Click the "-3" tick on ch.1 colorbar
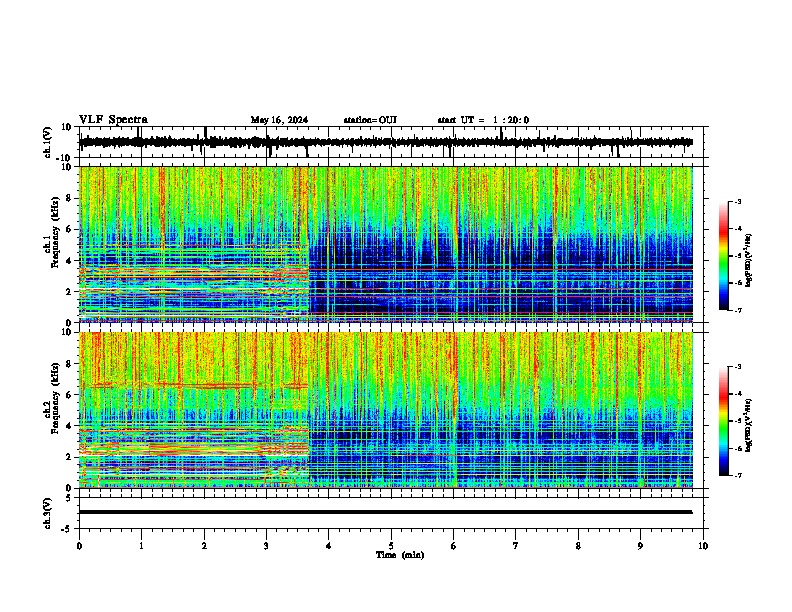 pyautogui.click(x=738, y=201)
